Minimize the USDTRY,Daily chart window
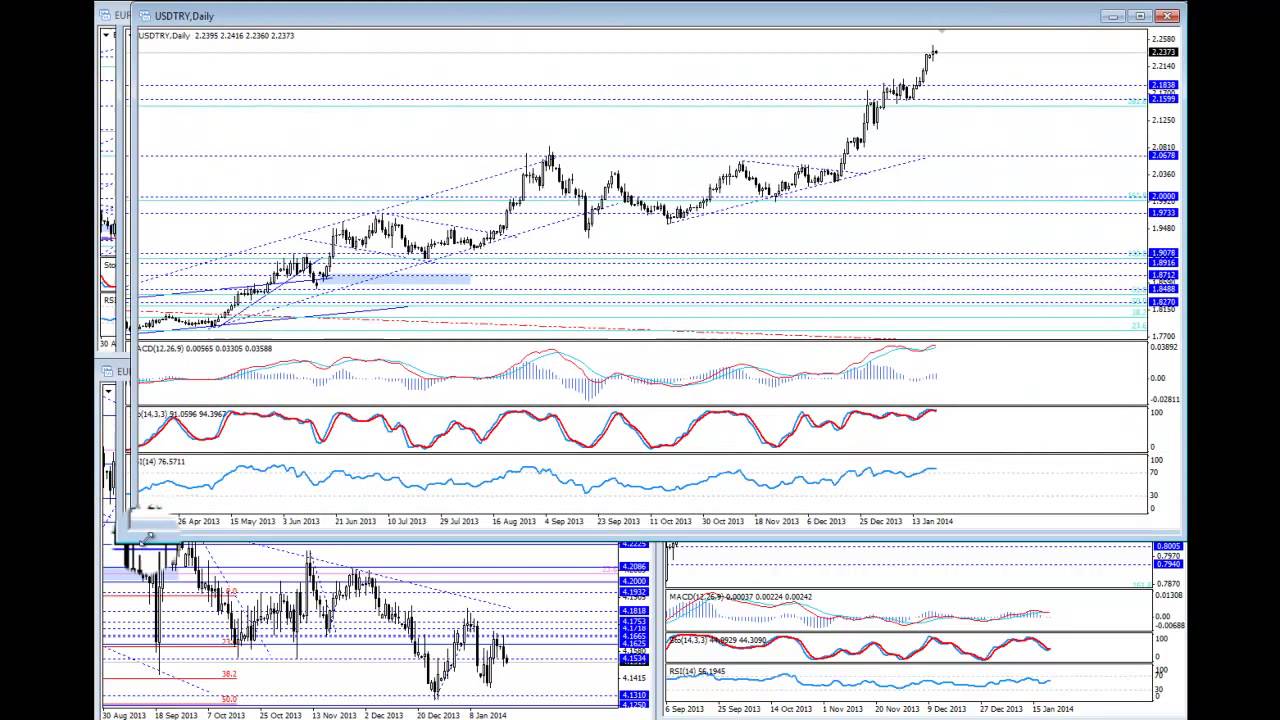The image size is (1280, 720). point(1115,16)
